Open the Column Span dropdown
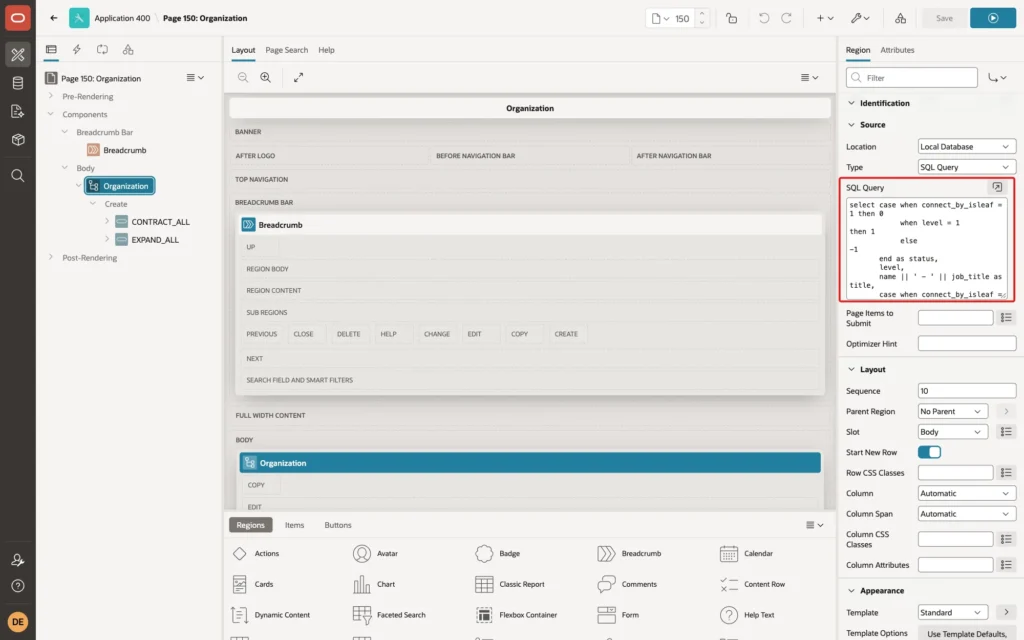This screenshot has width=1024, height=640. [x=967, y=514]
